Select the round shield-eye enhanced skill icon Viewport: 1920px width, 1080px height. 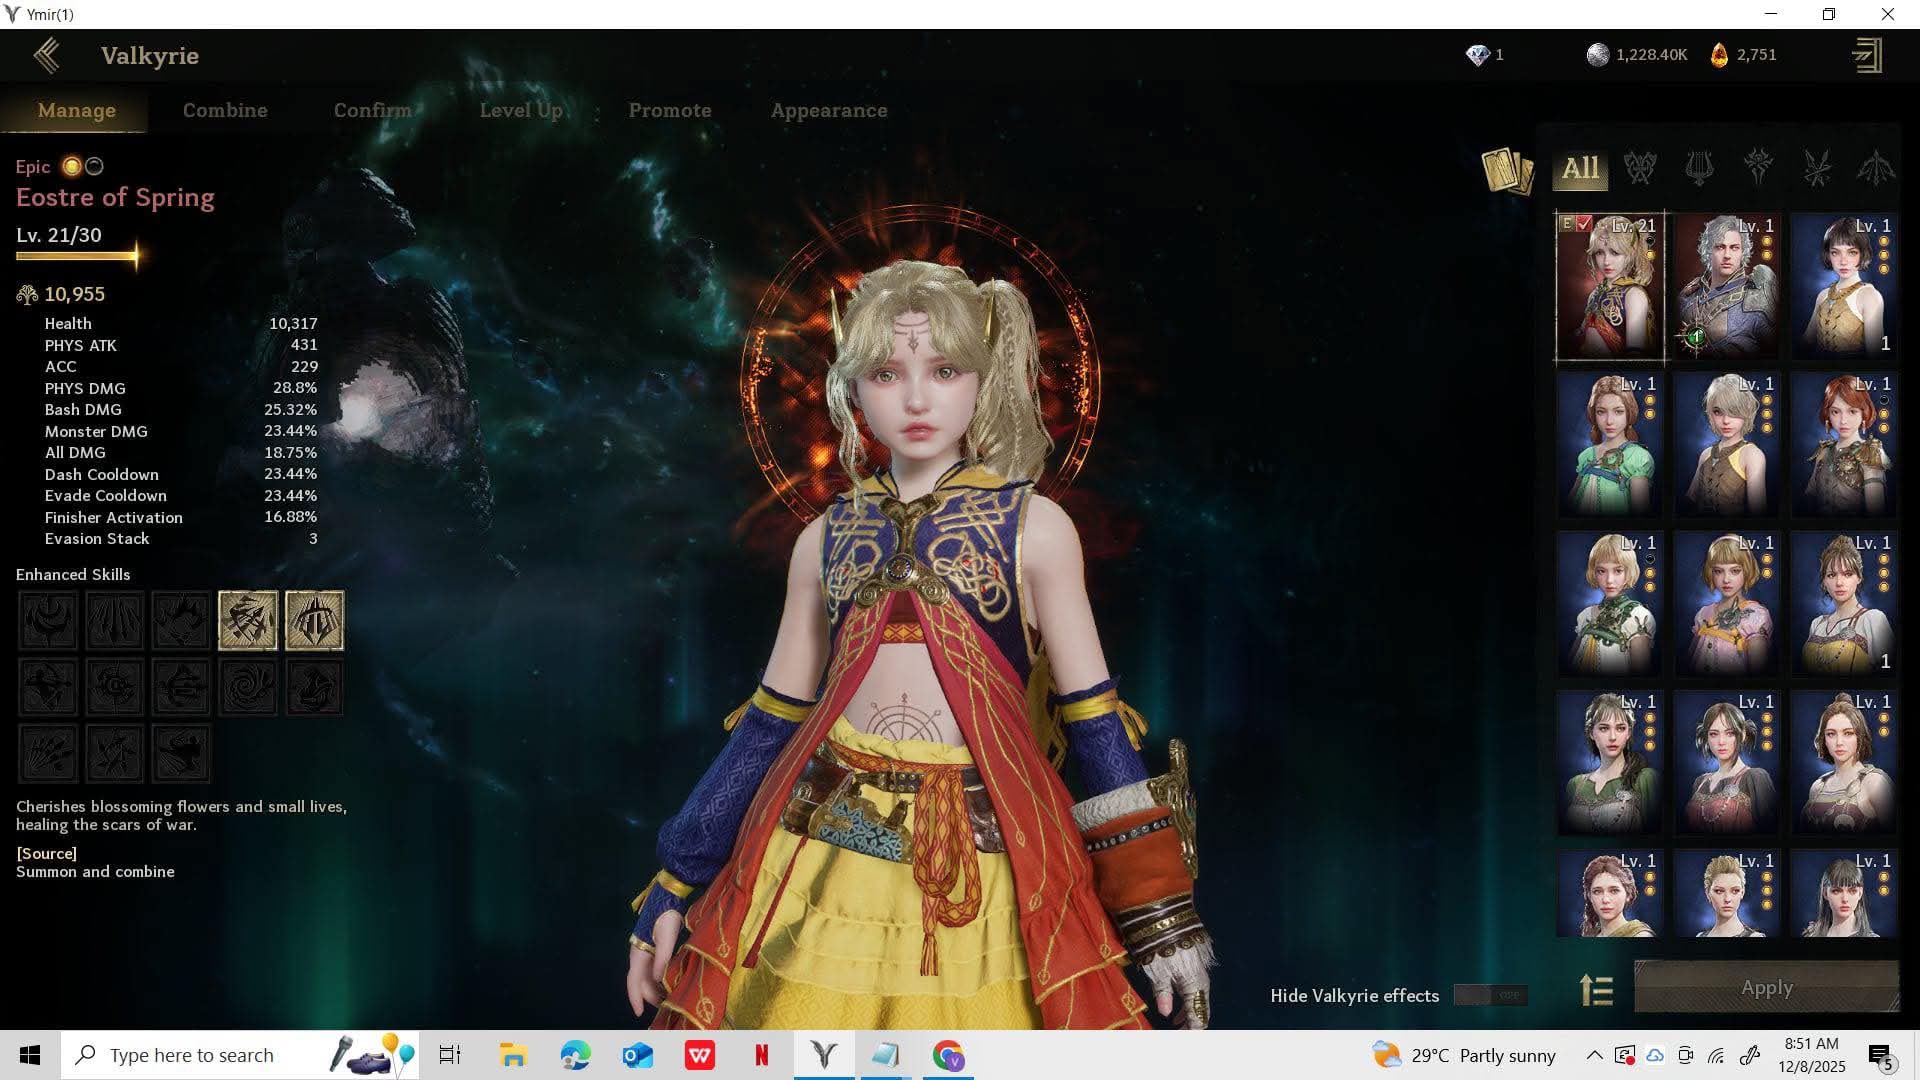[114, 687]
